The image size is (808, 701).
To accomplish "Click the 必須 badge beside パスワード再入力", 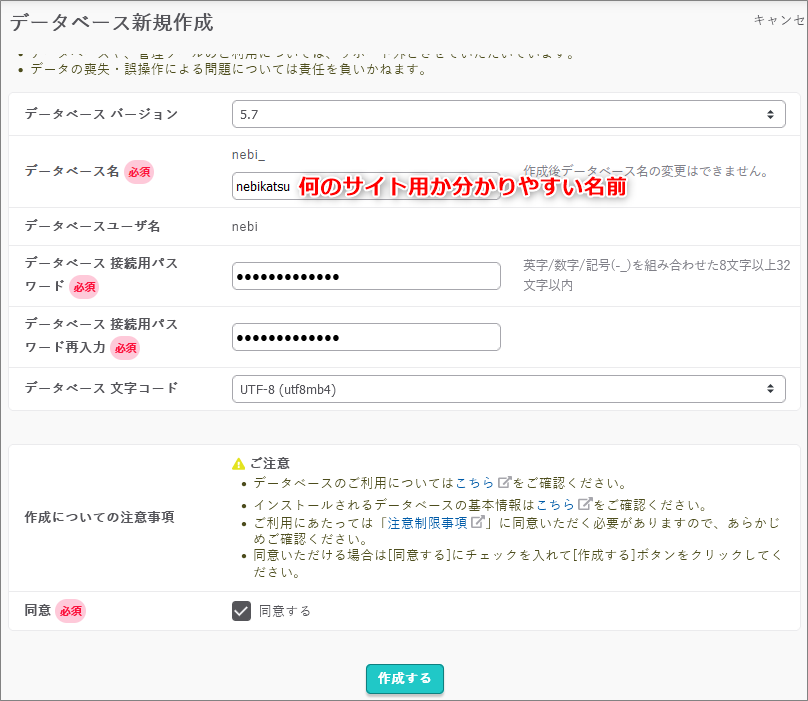I will (125, 348).
